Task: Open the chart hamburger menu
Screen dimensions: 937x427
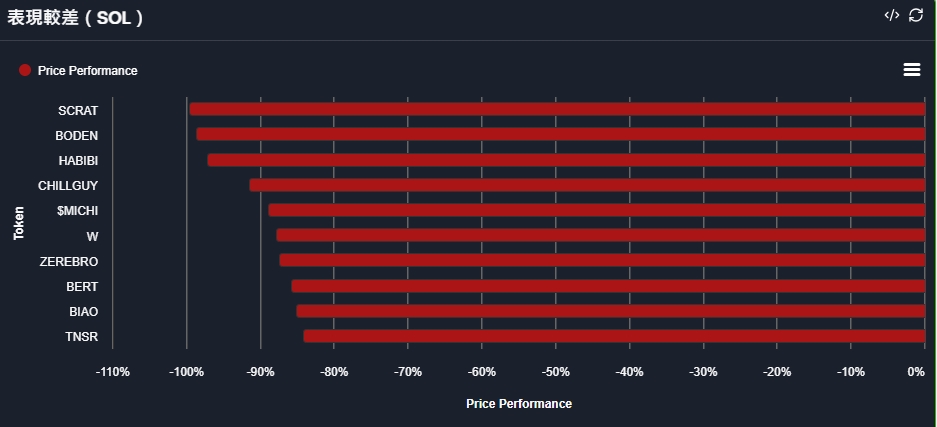Action: pyautogui.click(x=911, y=69)
